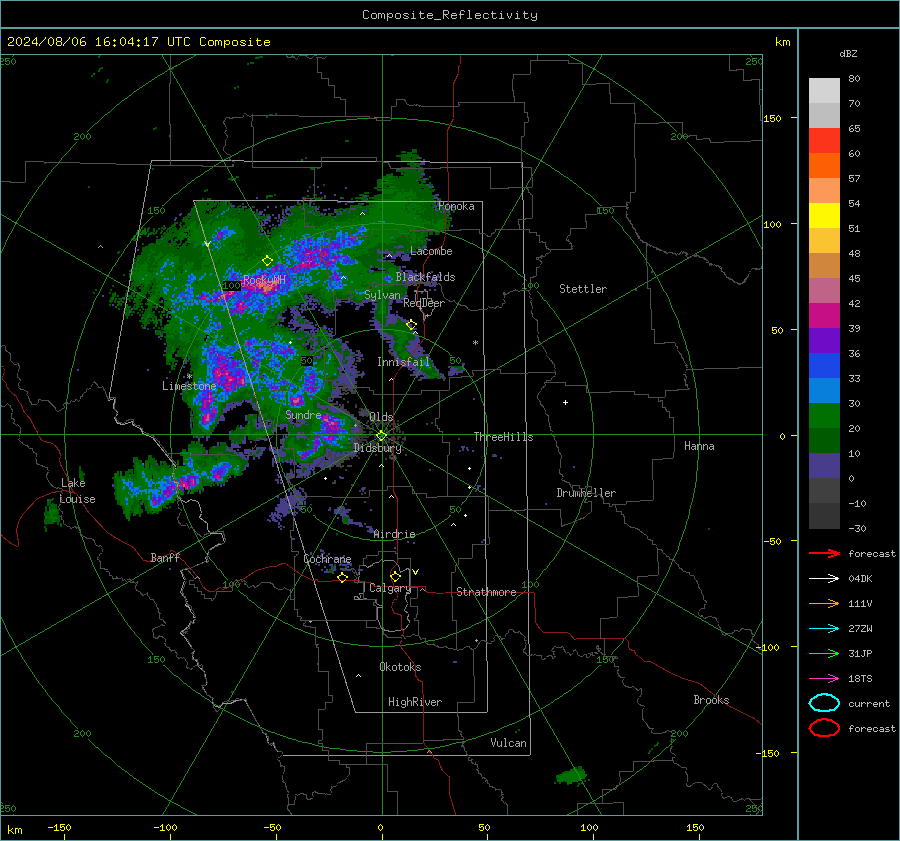Click the Drumheller town label
900x841 pixels.
coord(586,493)
